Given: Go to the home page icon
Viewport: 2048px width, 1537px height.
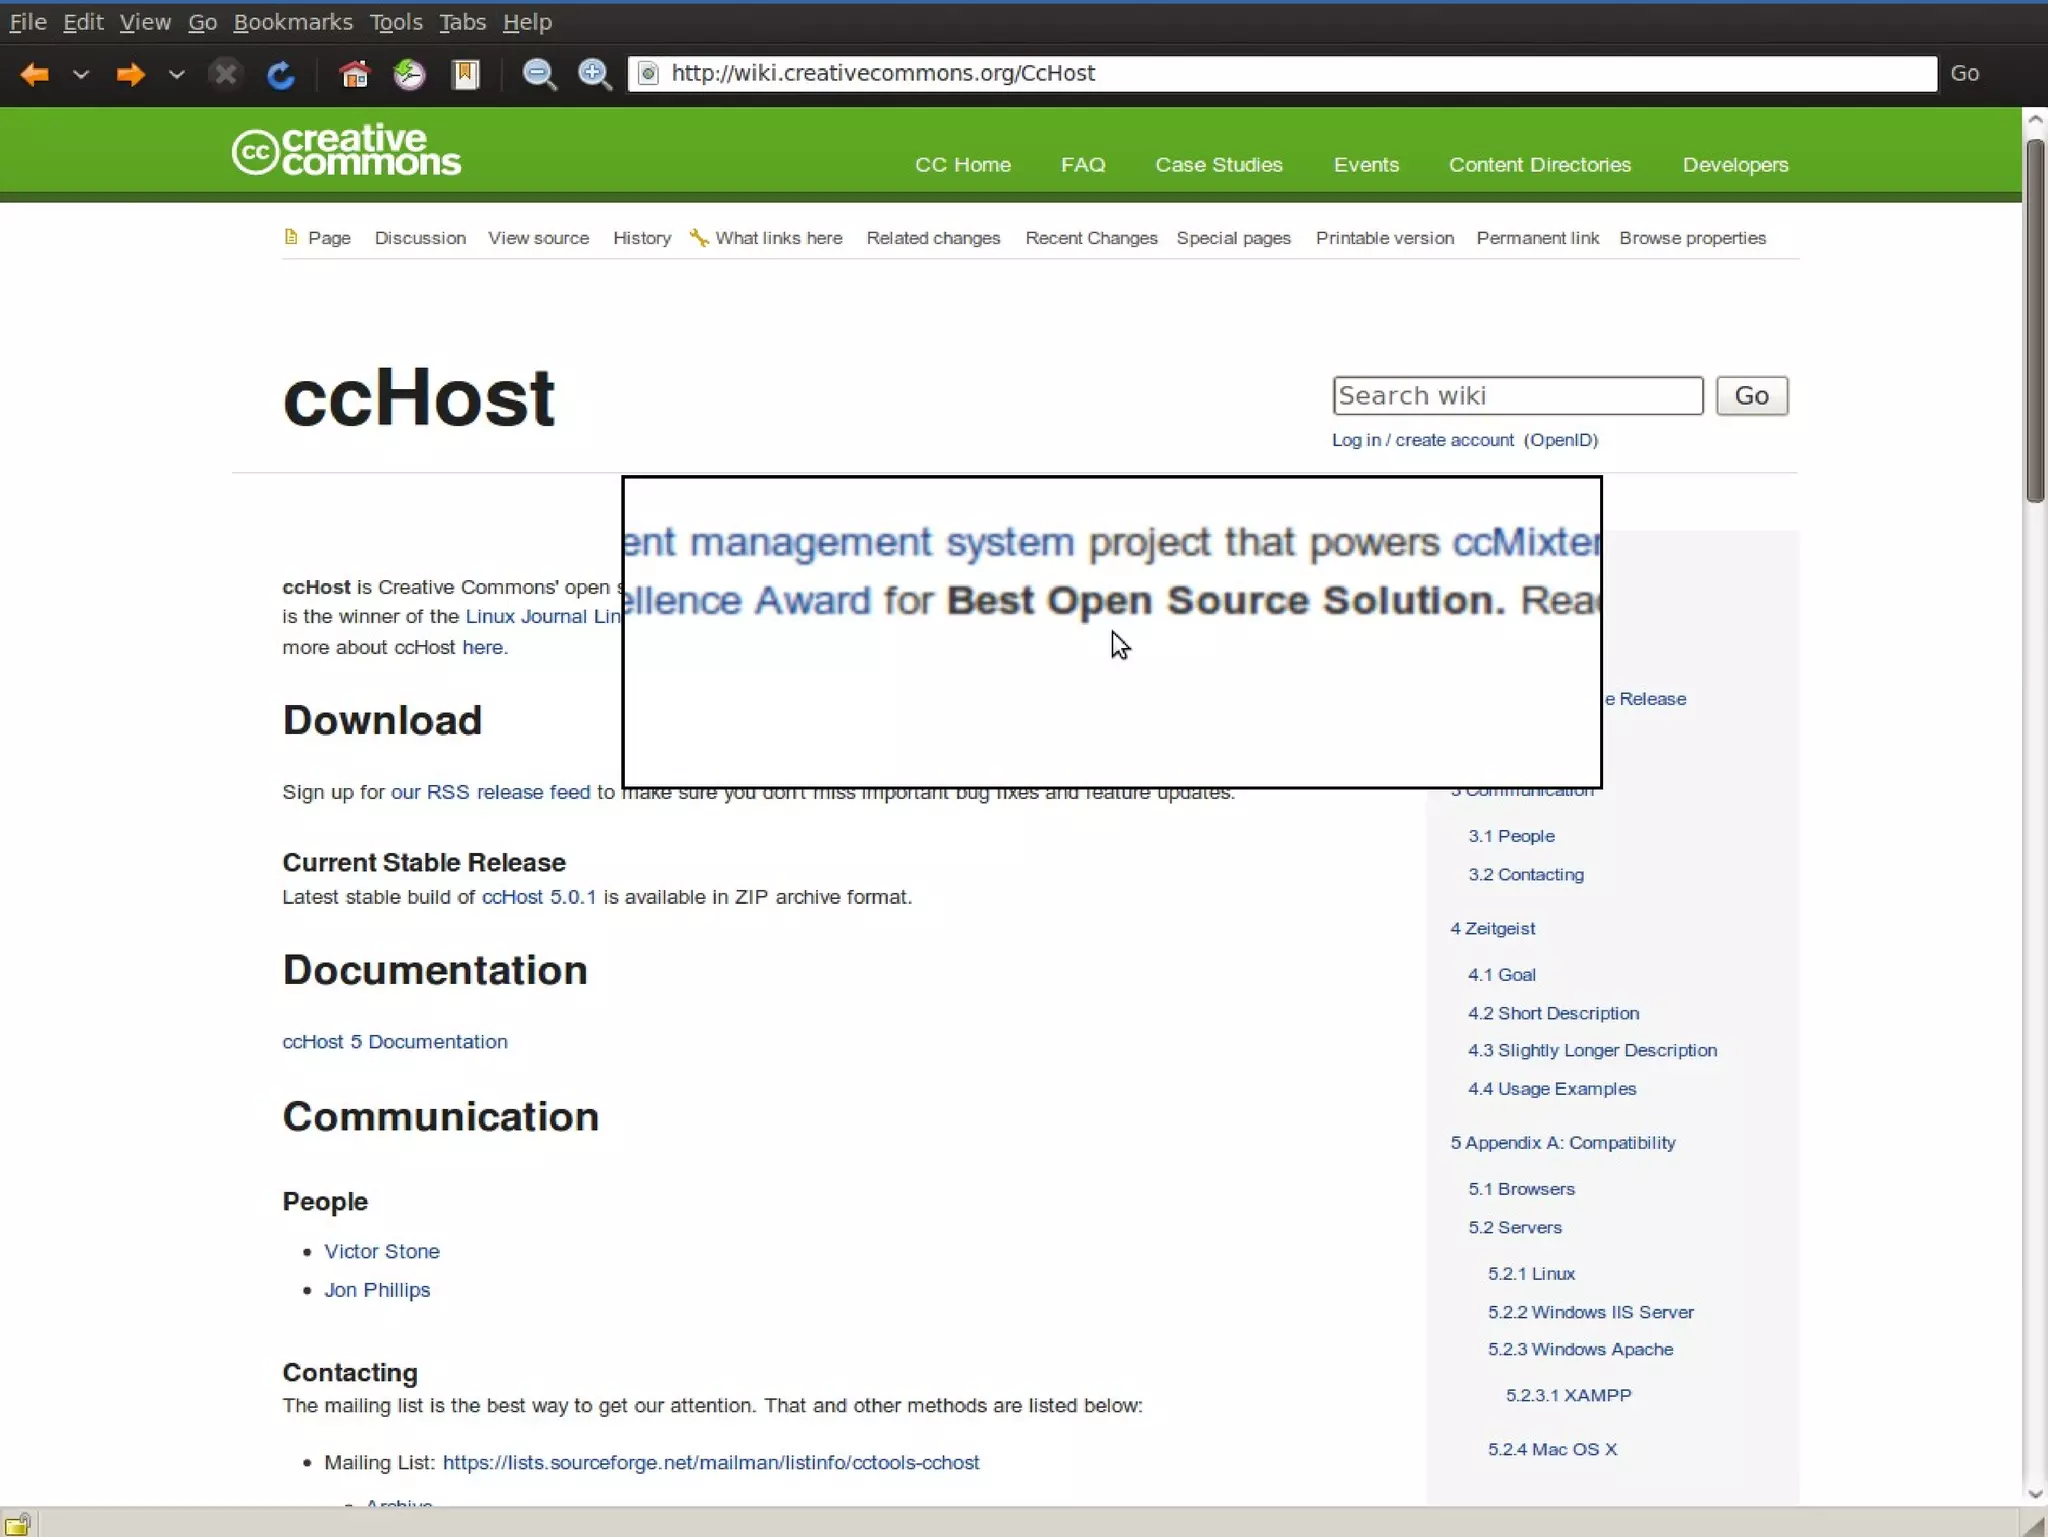Looking at the screenshot, I should (354, 74).
